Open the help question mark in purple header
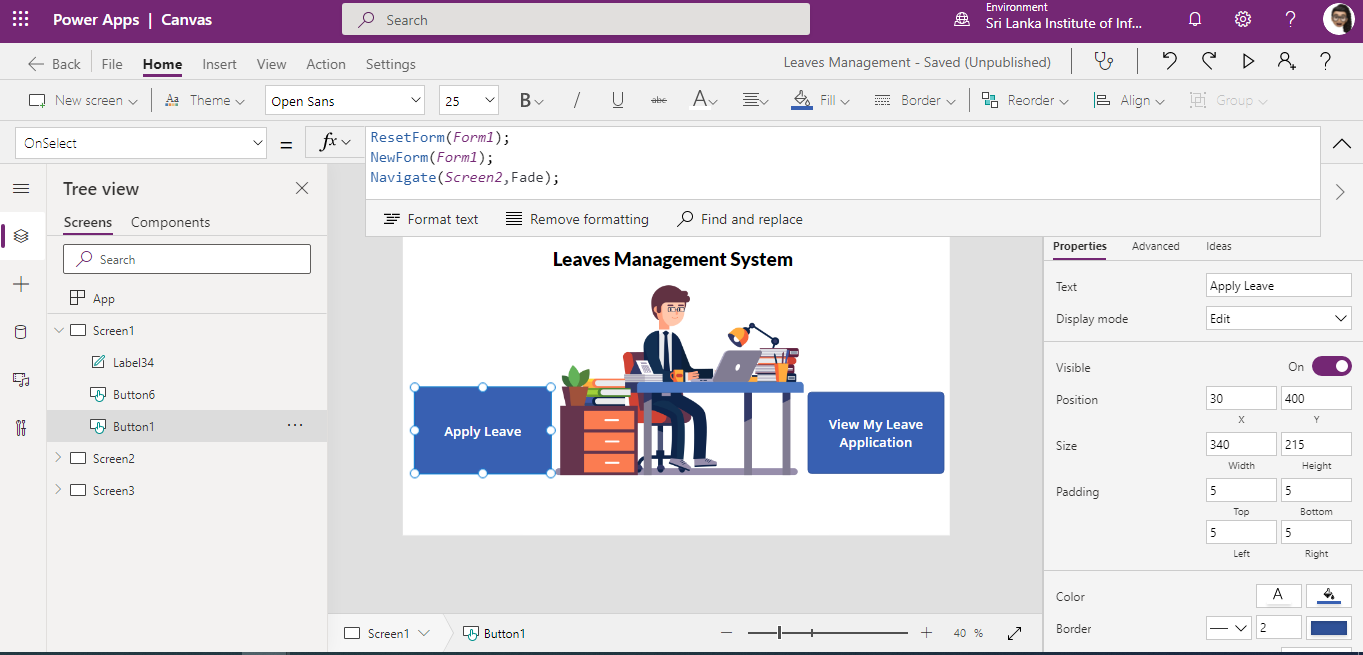Screen dimensions: 1363x655 point(1291,20)
